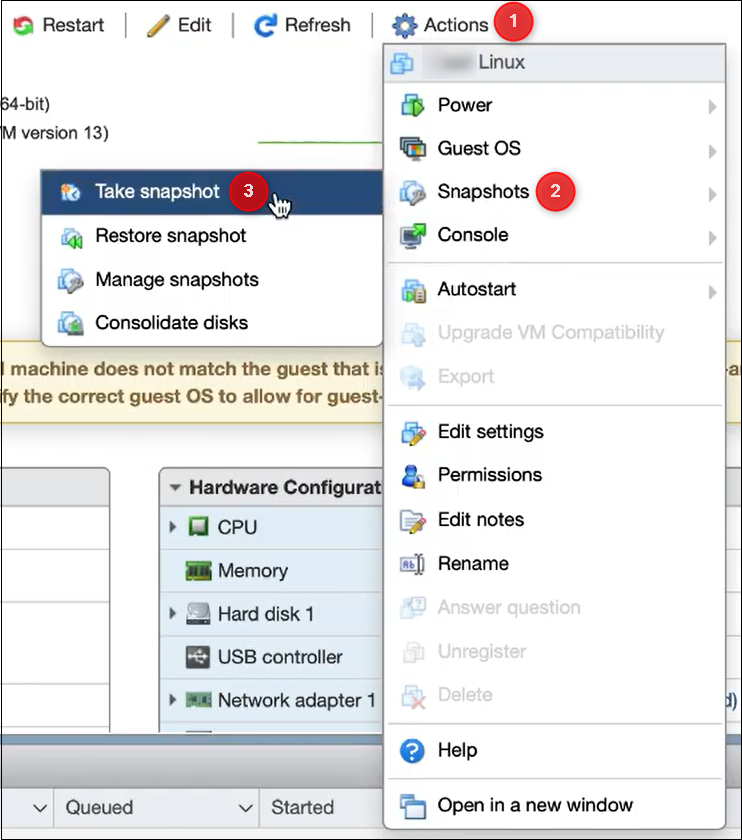The width and height of the screenshot is (742, 840).
Task: Click the Restart toolbar button label
Action: (73, 25)
